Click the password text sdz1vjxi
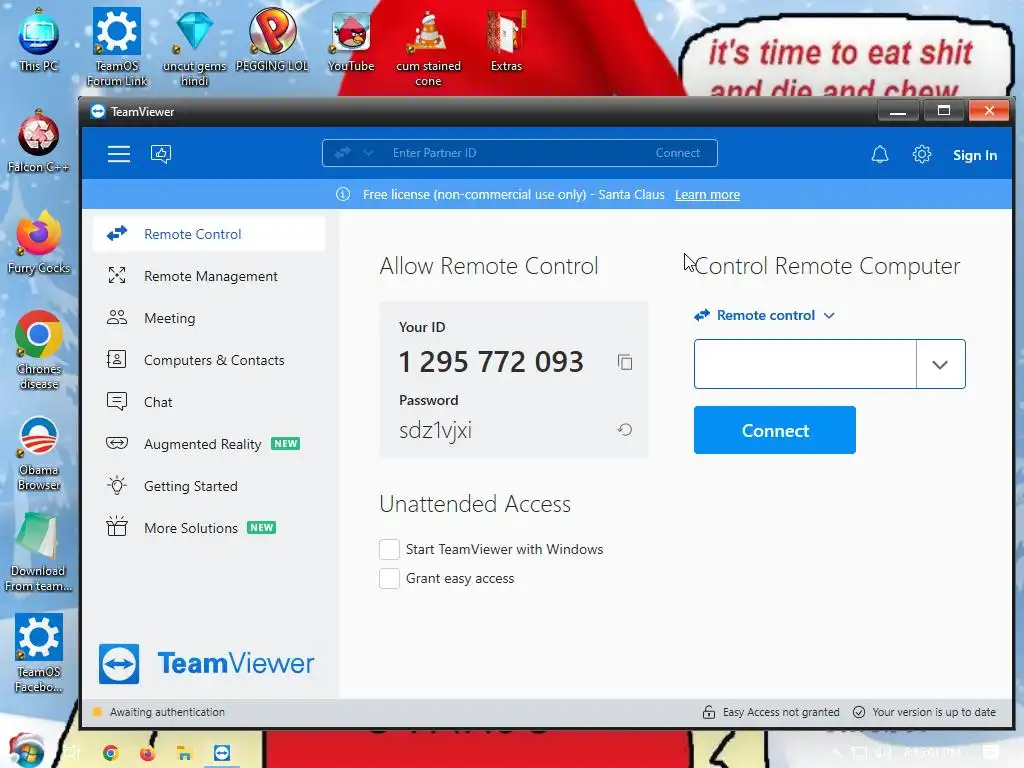Screen dimensions: 1024x768 tap(436, 430)
